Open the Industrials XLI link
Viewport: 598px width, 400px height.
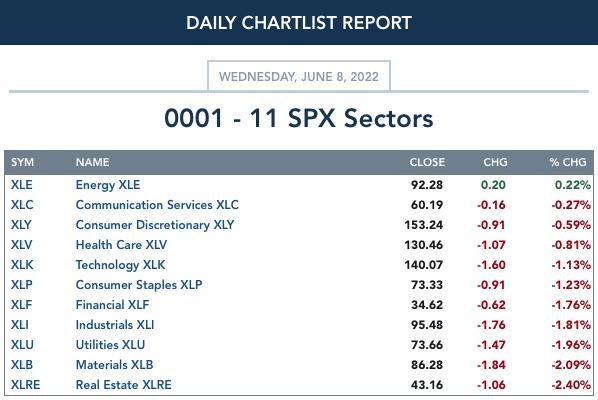coord(115,325)
